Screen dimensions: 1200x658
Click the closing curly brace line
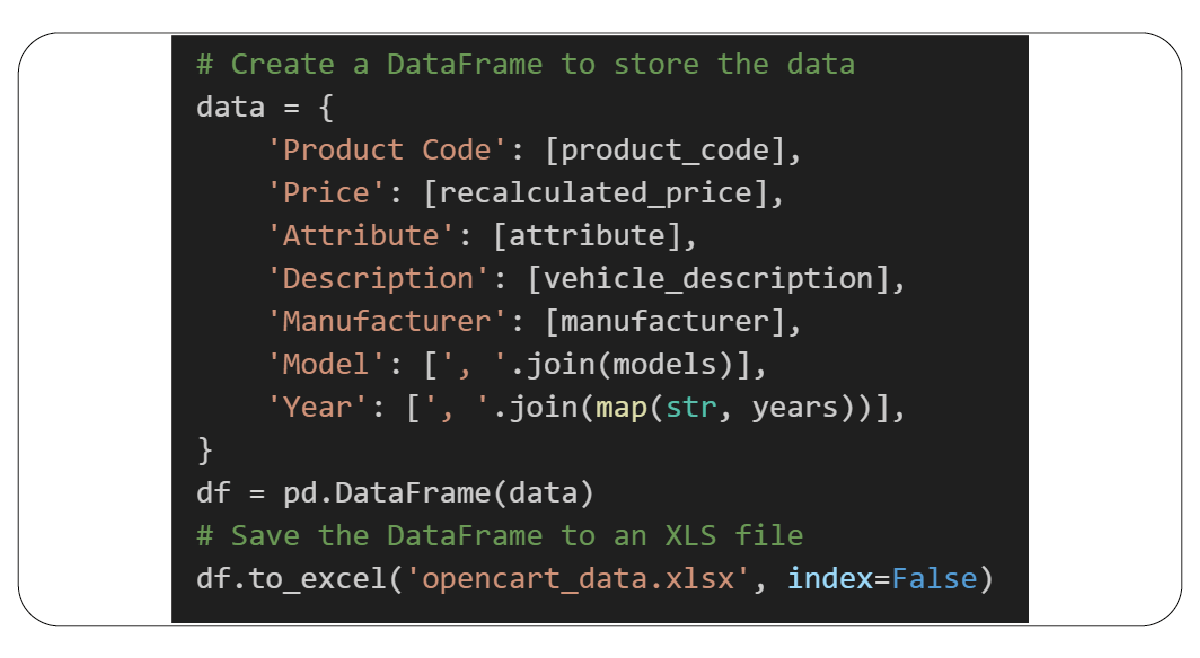click(x=205, y=451)
